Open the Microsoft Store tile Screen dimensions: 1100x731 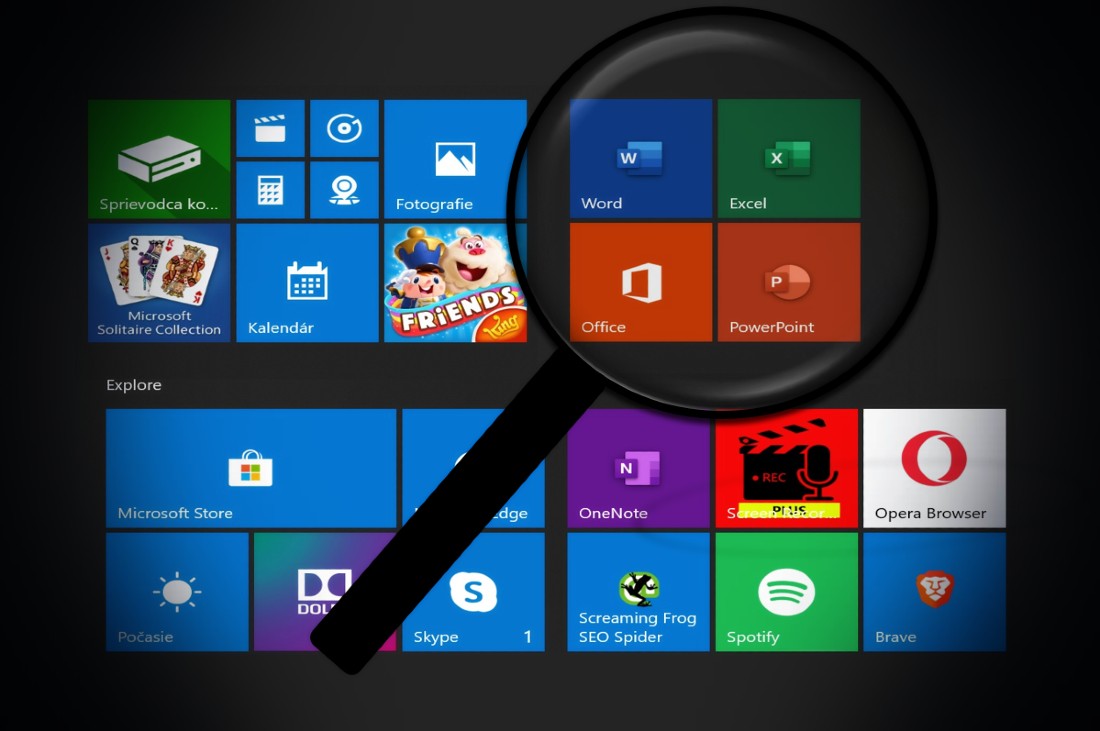(251, 468)
